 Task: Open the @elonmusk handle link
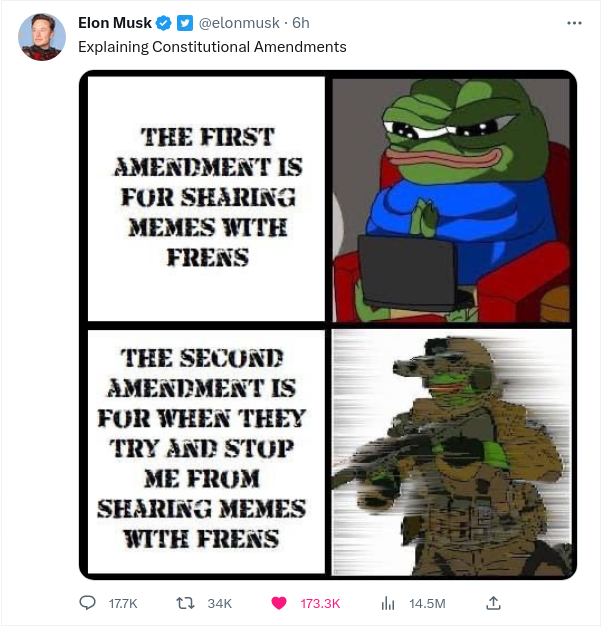[239, 23]
